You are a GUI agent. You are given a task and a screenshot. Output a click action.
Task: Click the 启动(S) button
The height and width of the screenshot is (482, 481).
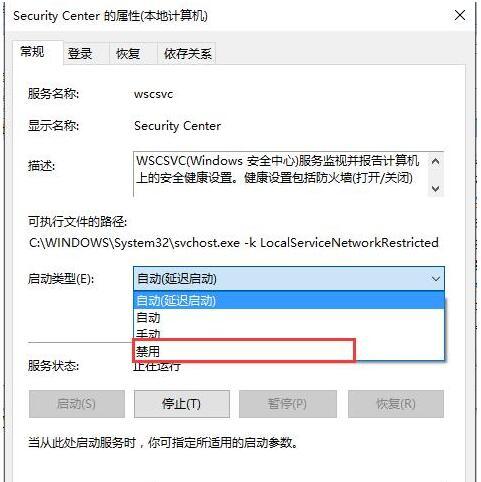click(x=77, y=404)
